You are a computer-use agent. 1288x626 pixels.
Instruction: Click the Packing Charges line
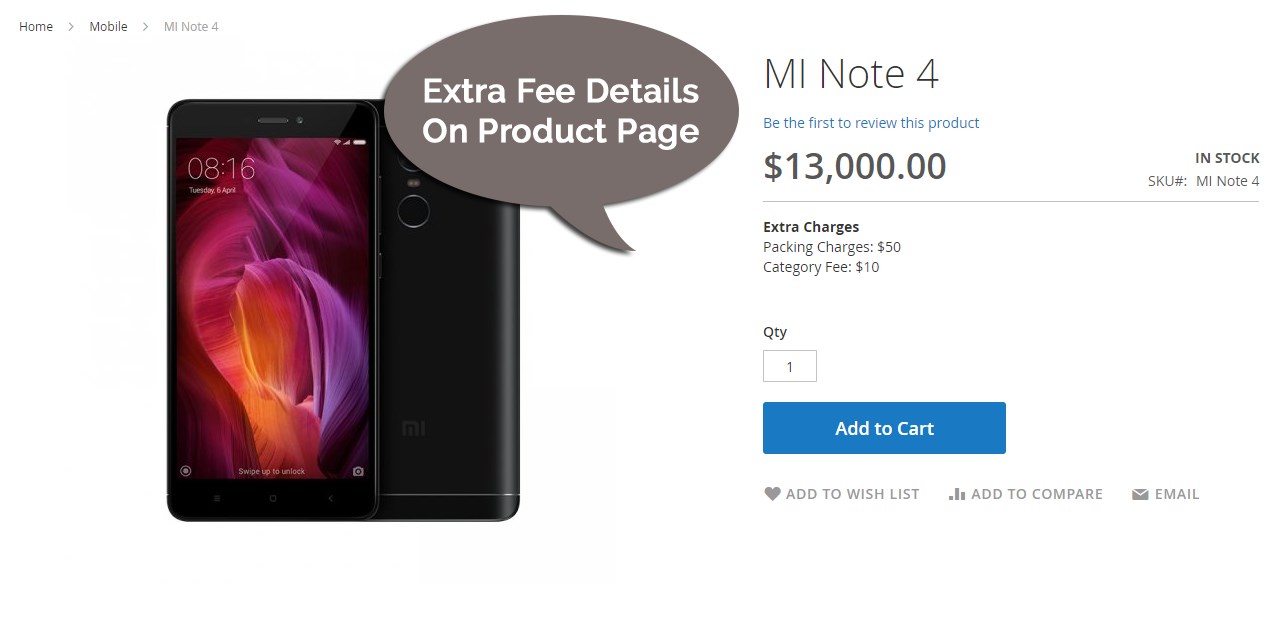click(831, 247)
